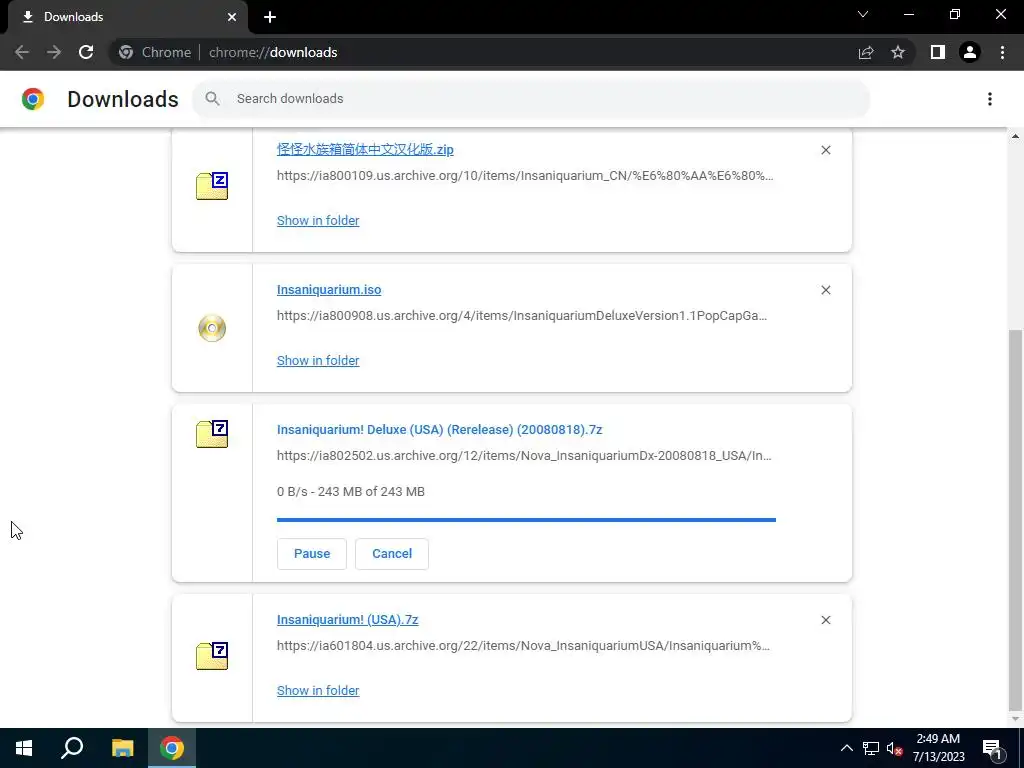Cancel the Insaniquarium Deluxe download
The height and width of the screenshot is (768, 1024).
[x=392, y=554]
